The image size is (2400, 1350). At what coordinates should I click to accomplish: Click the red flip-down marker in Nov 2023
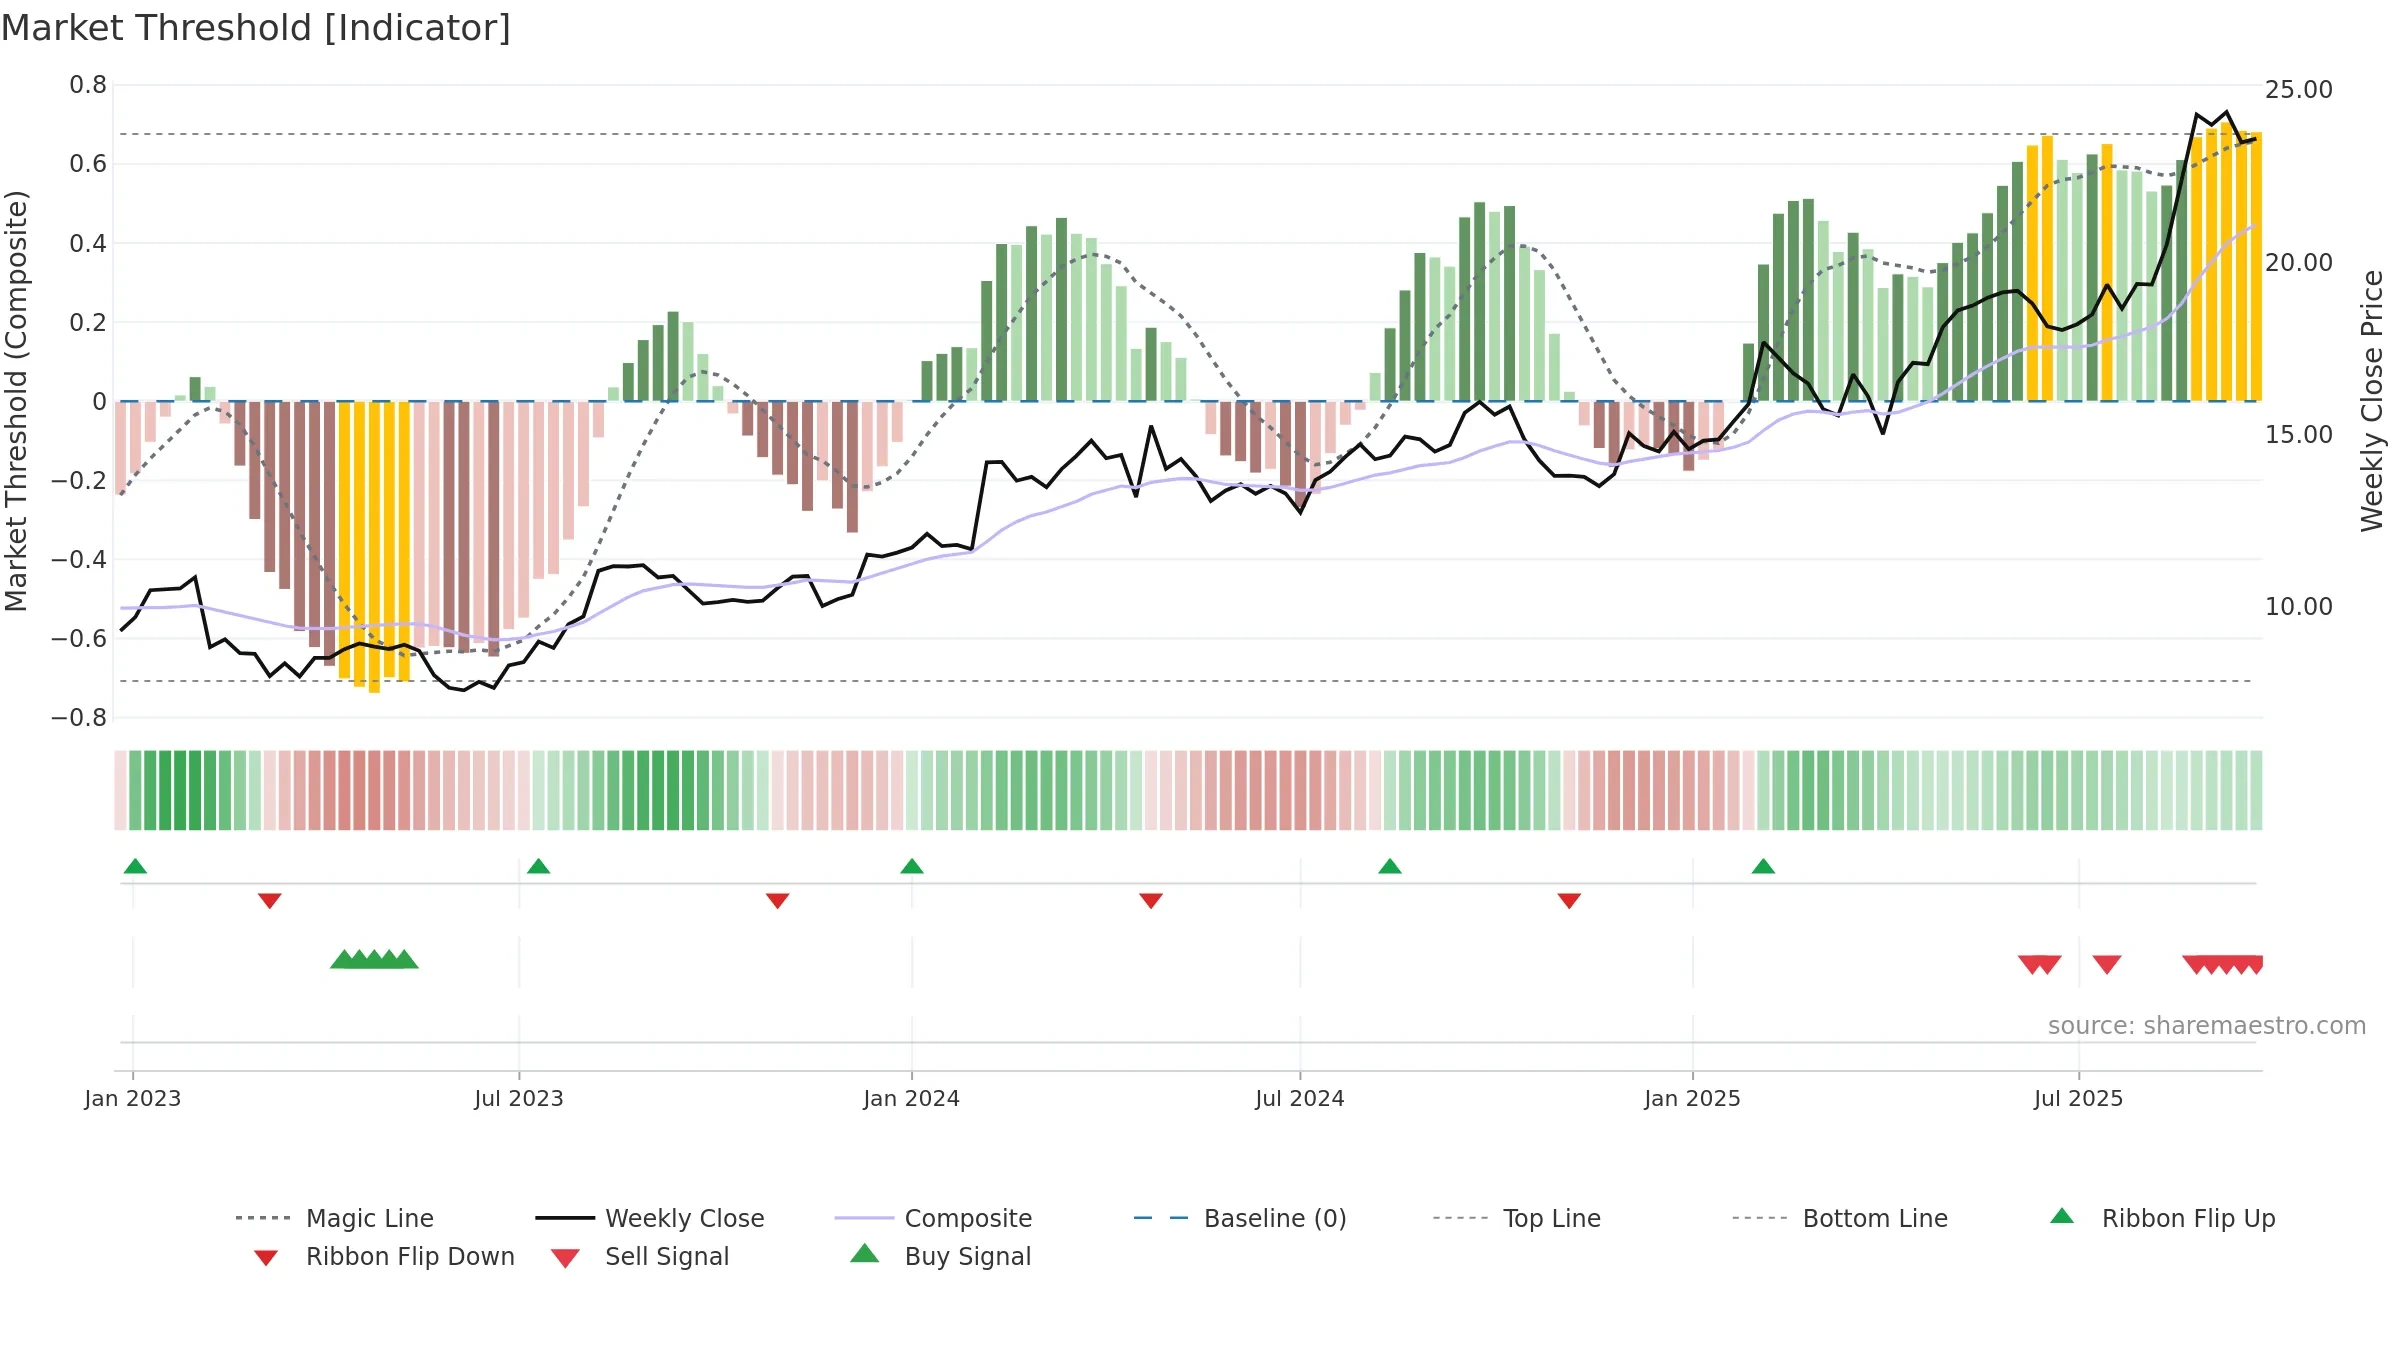[778, 901]
